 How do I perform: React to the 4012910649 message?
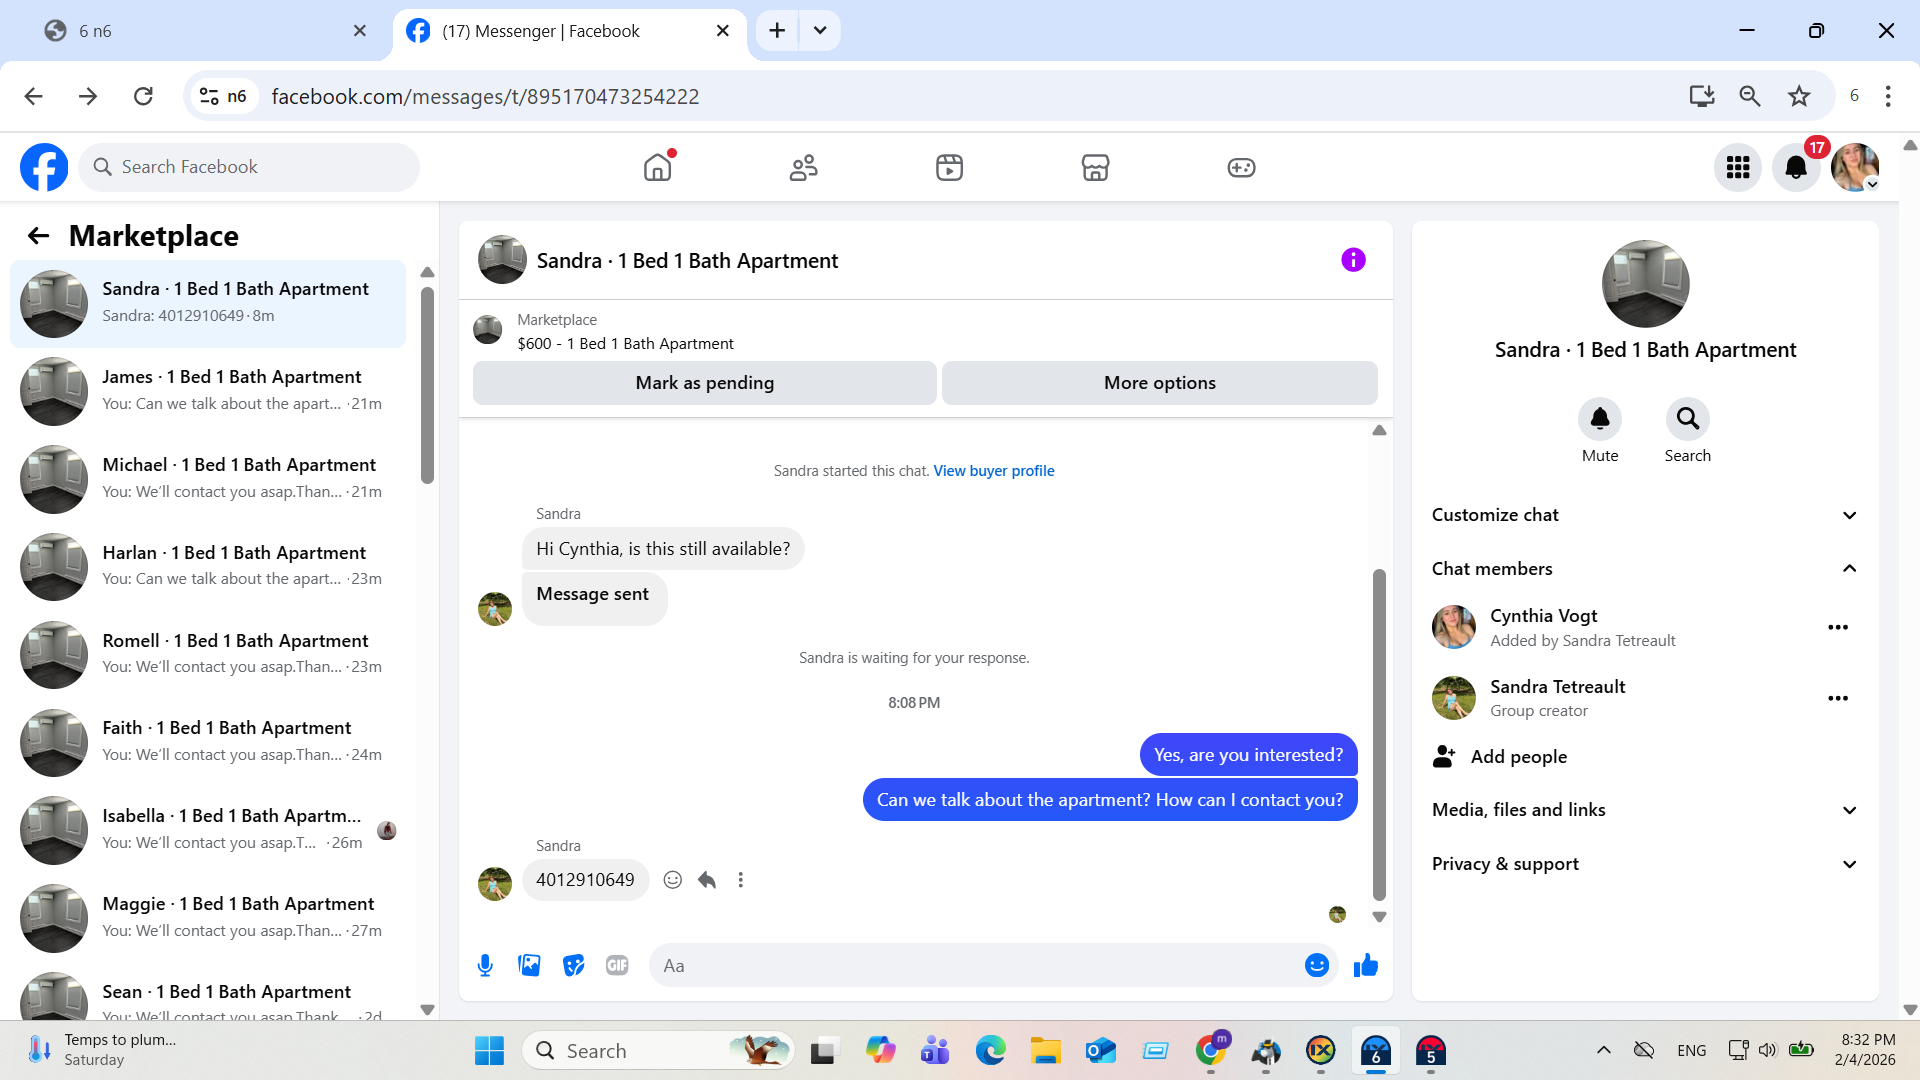pos(673,880)
